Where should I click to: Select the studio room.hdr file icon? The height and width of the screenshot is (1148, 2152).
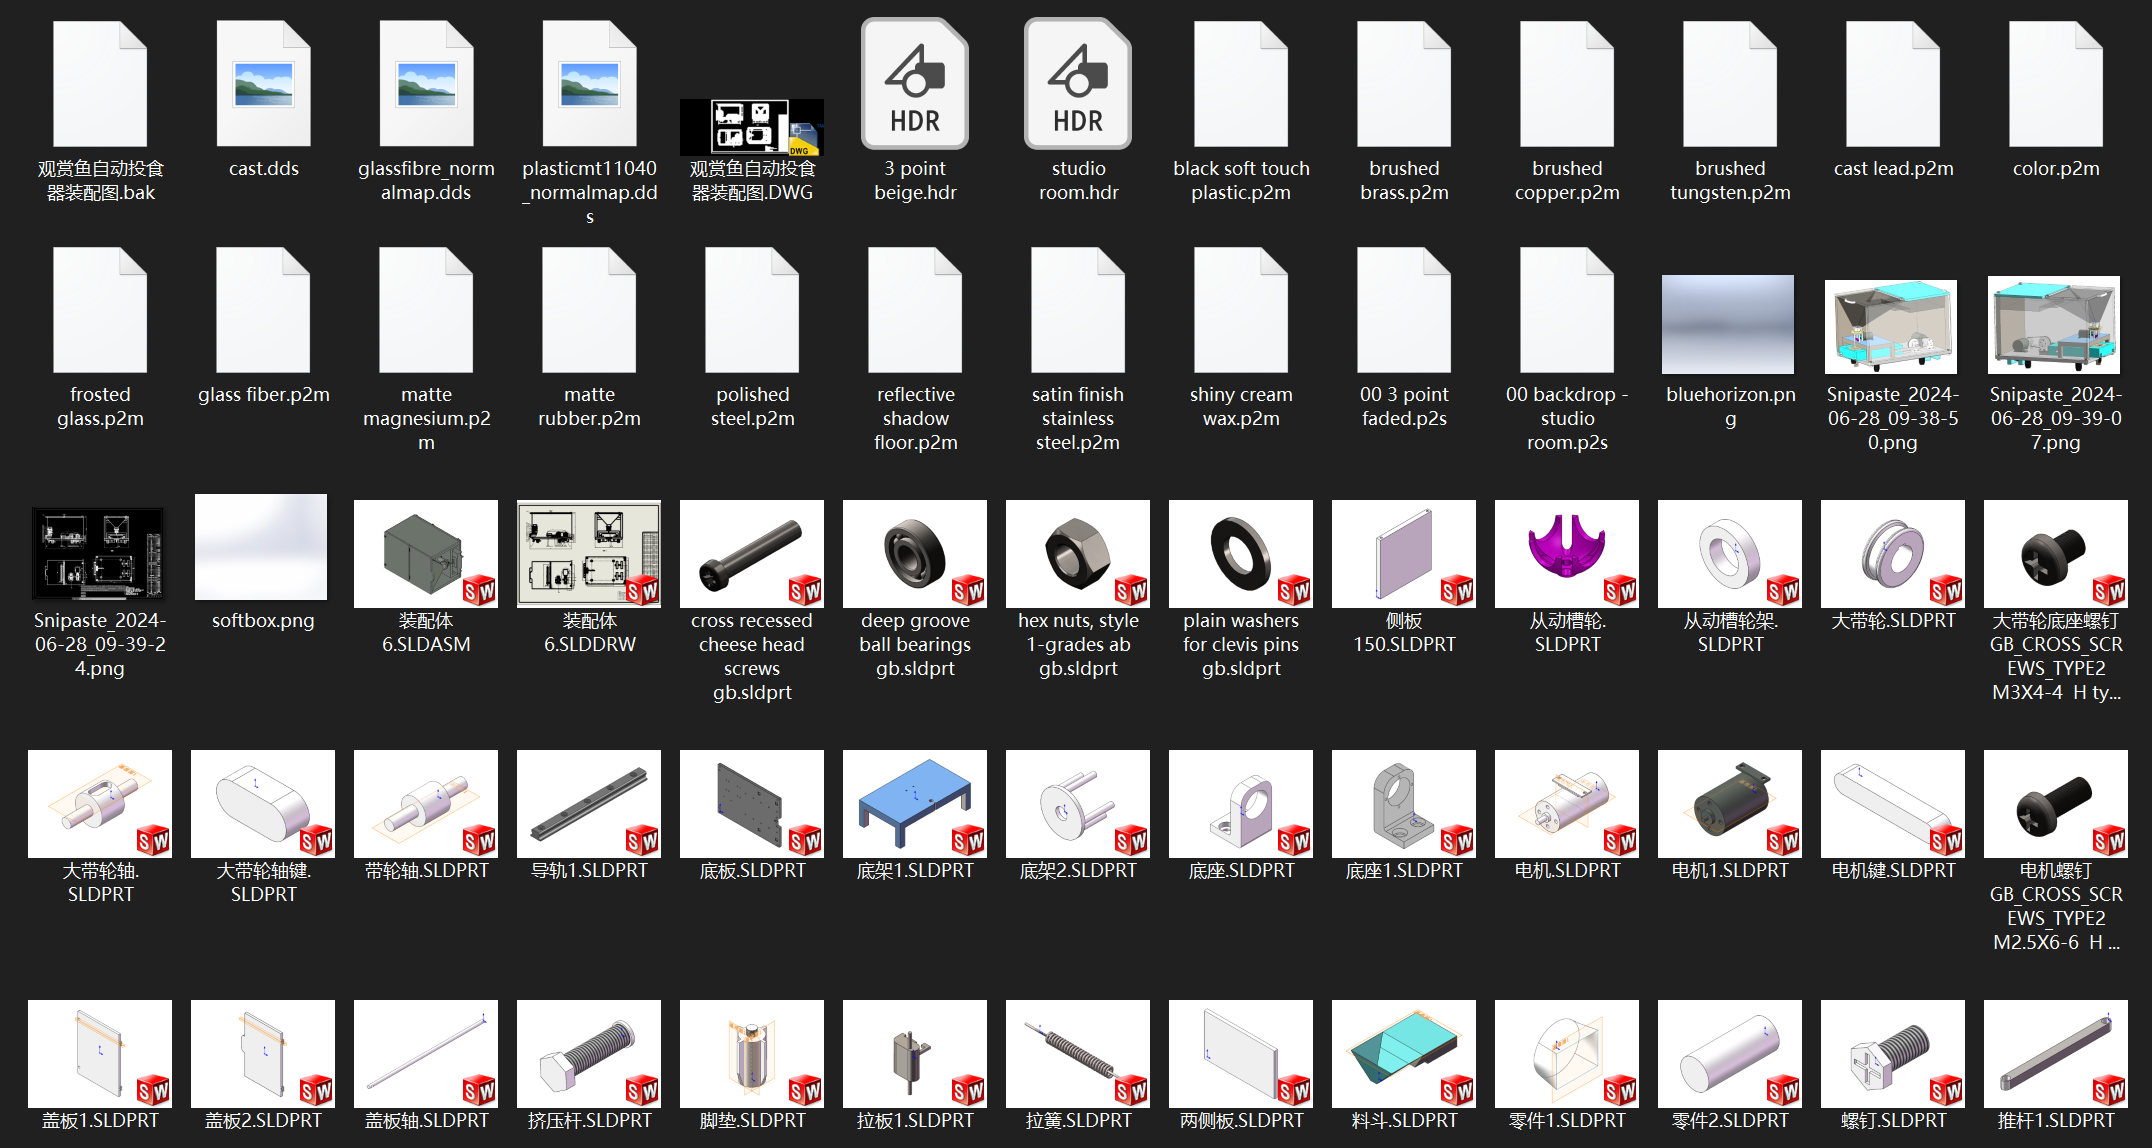(1077, 85)
